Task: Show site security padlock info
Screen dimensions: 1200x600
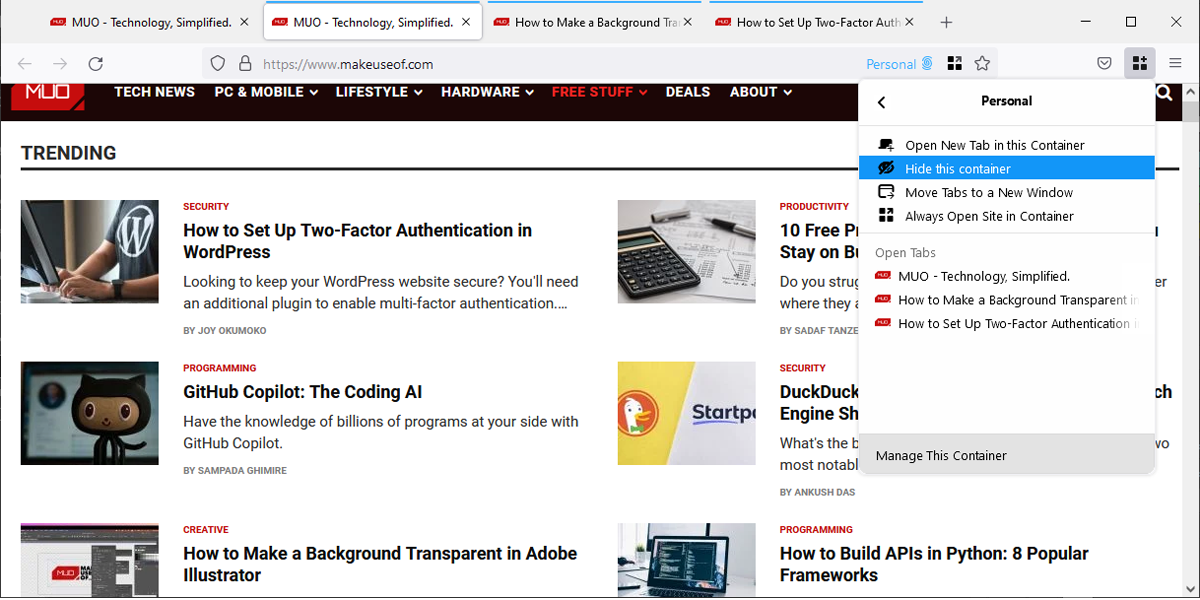Action: click(x=245, y=64)
